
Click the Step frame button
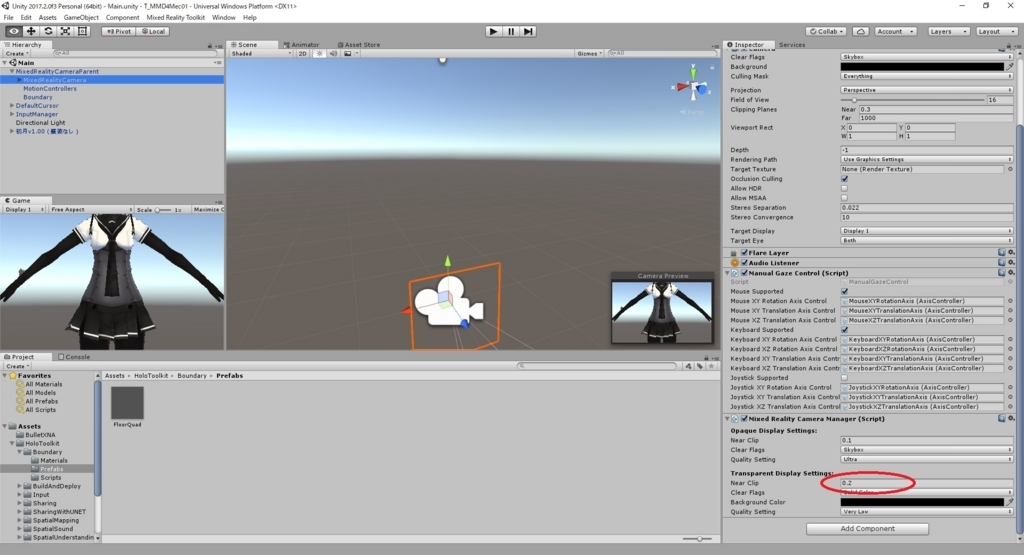point(528,31)
